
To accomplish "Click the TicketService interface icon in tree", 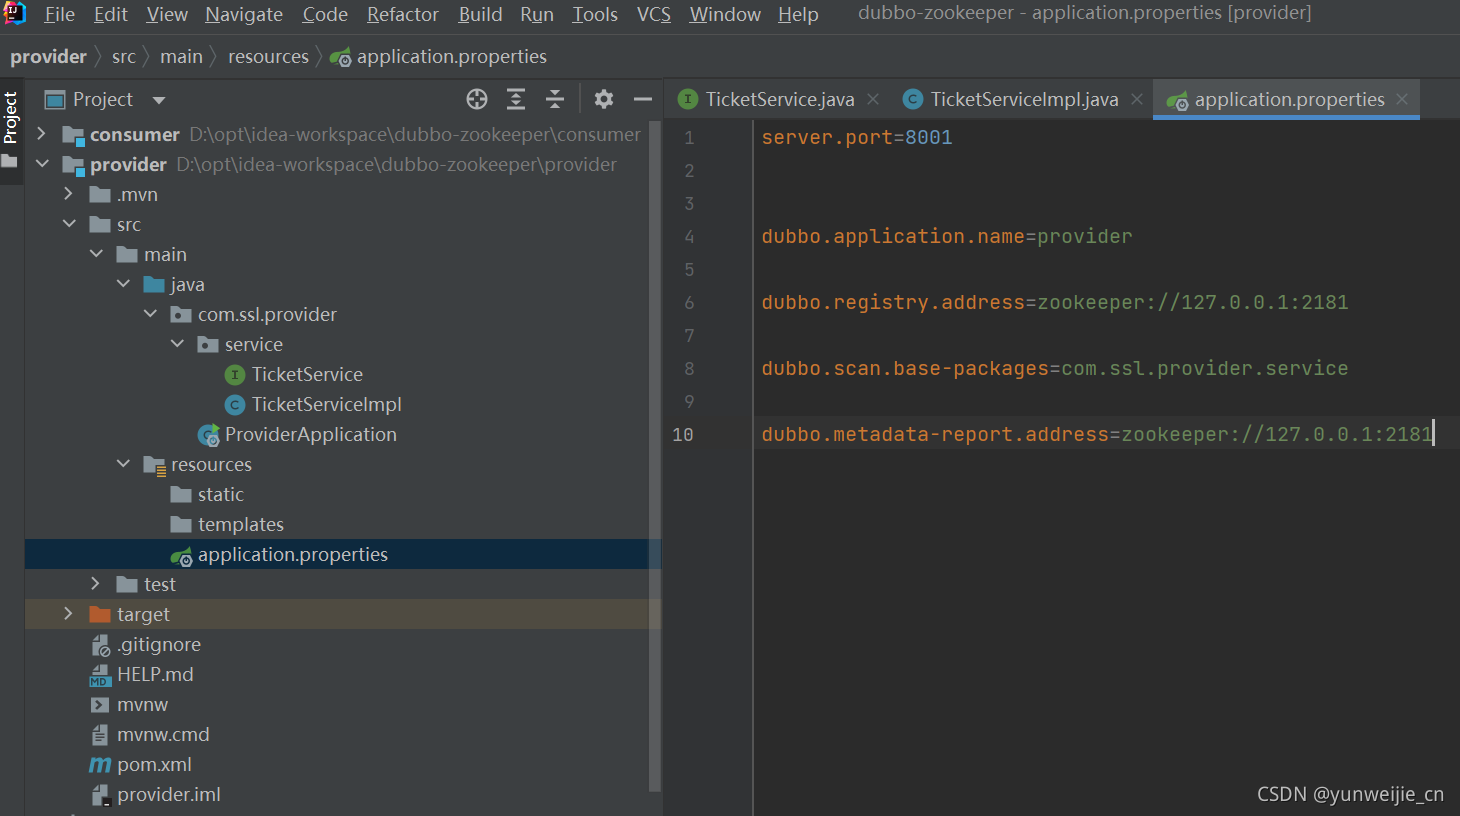I will 235,374.
